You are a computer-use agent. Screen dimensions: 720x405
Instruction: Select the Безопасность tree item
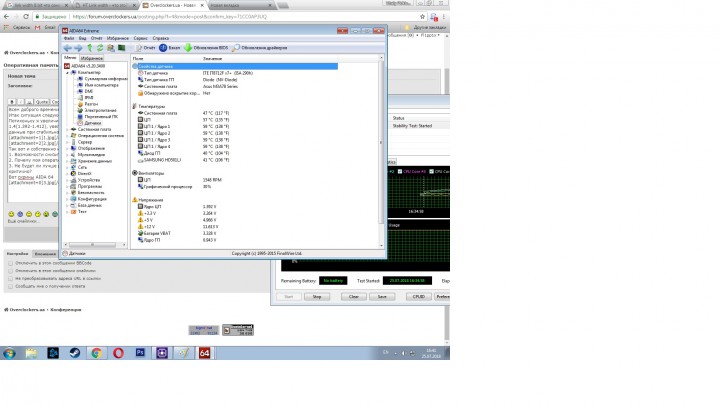pos(87,193)
